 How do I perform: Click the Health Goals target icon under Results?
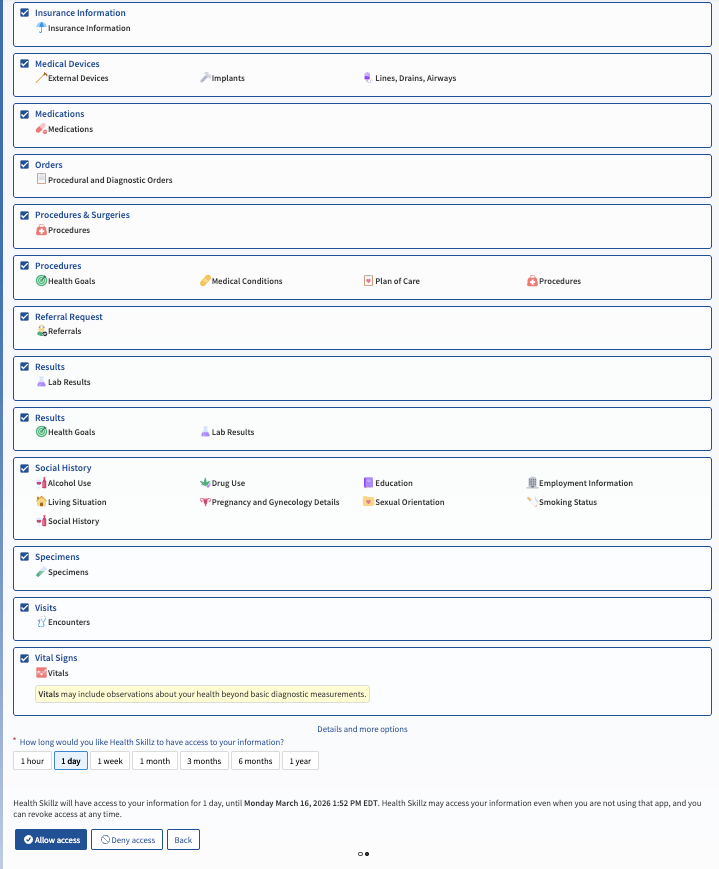(x=41, y=432)
